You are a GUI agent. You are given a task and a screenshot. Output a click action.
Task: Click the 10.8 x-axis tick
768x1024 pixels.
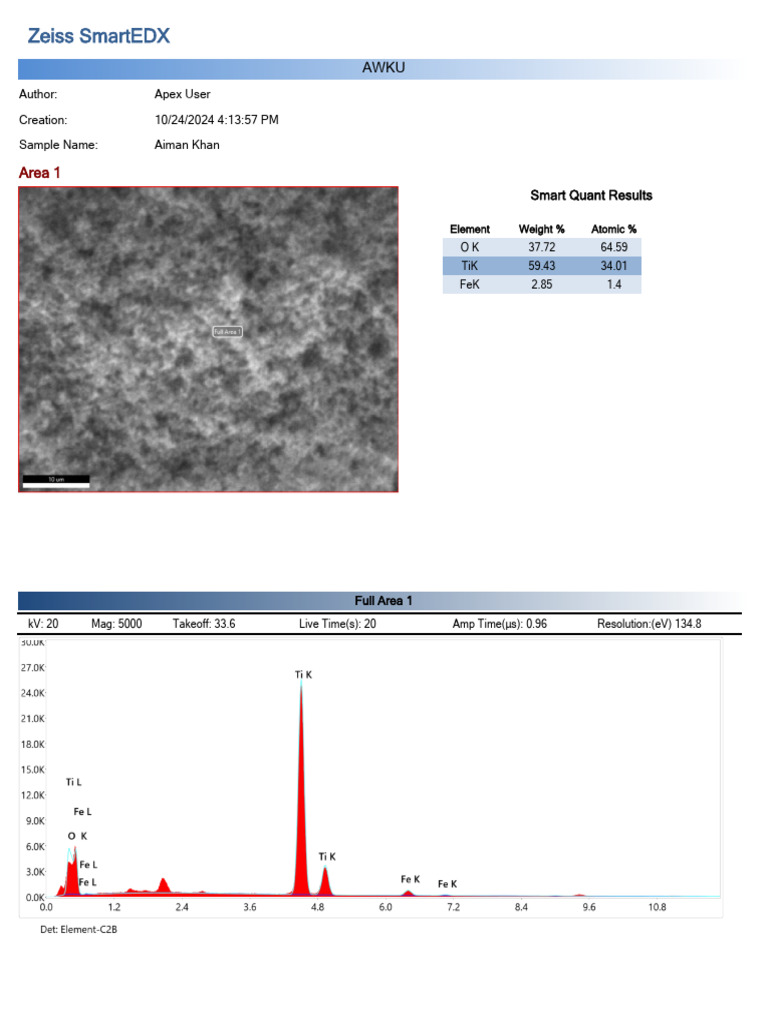[x=657, y=907]
